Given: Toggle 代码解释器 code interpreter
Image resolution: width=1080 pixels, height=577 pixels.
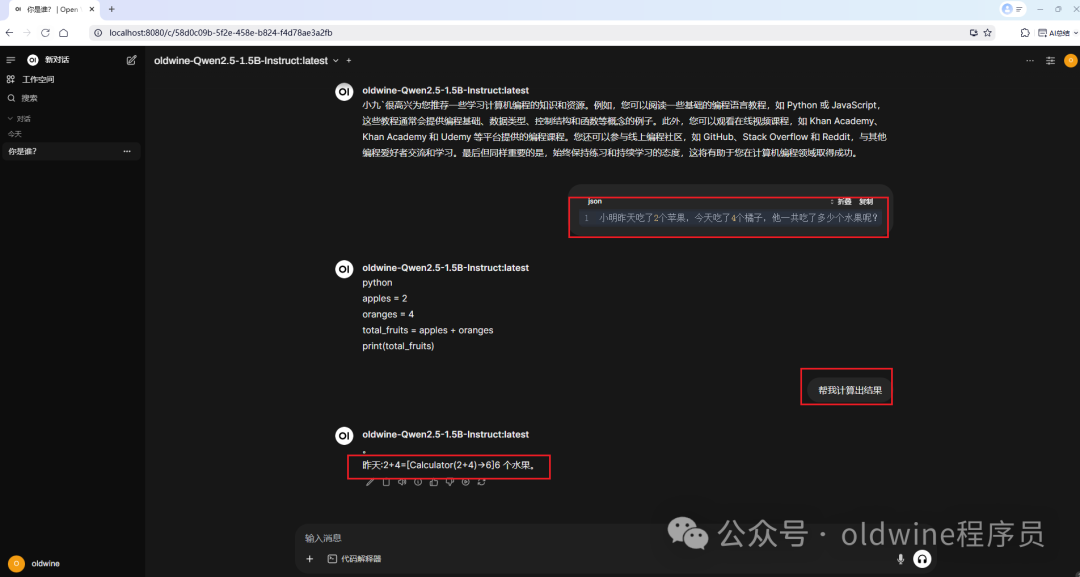Looking at the screenshot, I should [354, 559].
